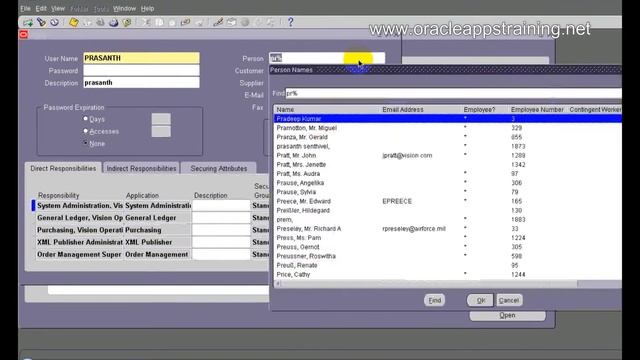Open the Edit menu
This screenshot has height=360, width=640.
pos(41,9)
